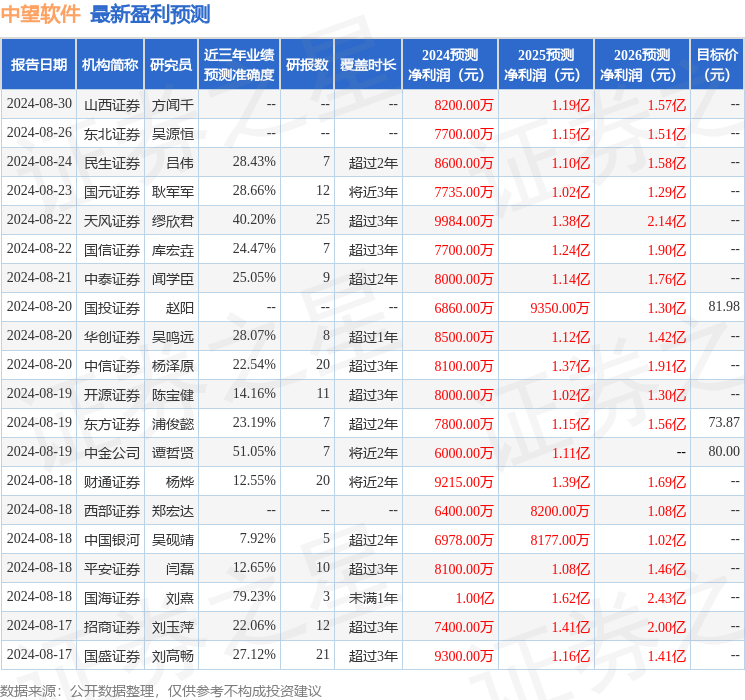Click analyst name 库宏垚
Screen dimensions: 745x700
click(172, 250)
